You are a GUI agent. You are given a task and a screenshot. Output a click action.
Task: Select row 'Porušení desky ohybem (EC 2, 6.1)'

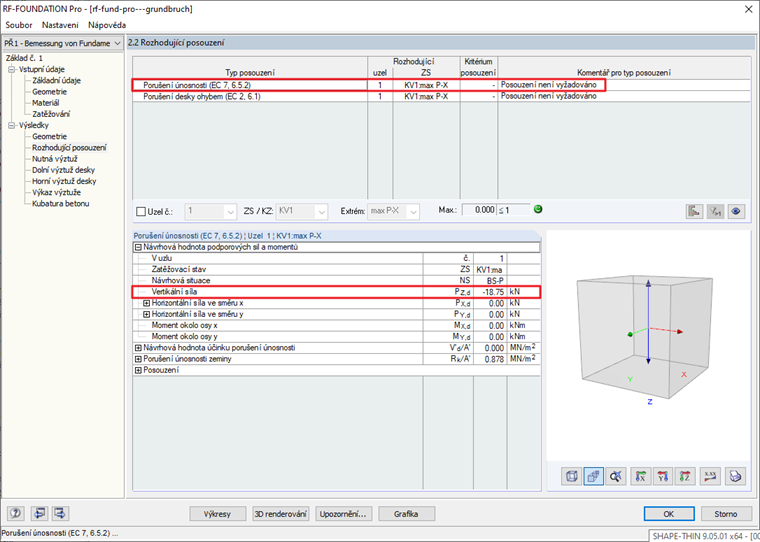tap(441, 96)
